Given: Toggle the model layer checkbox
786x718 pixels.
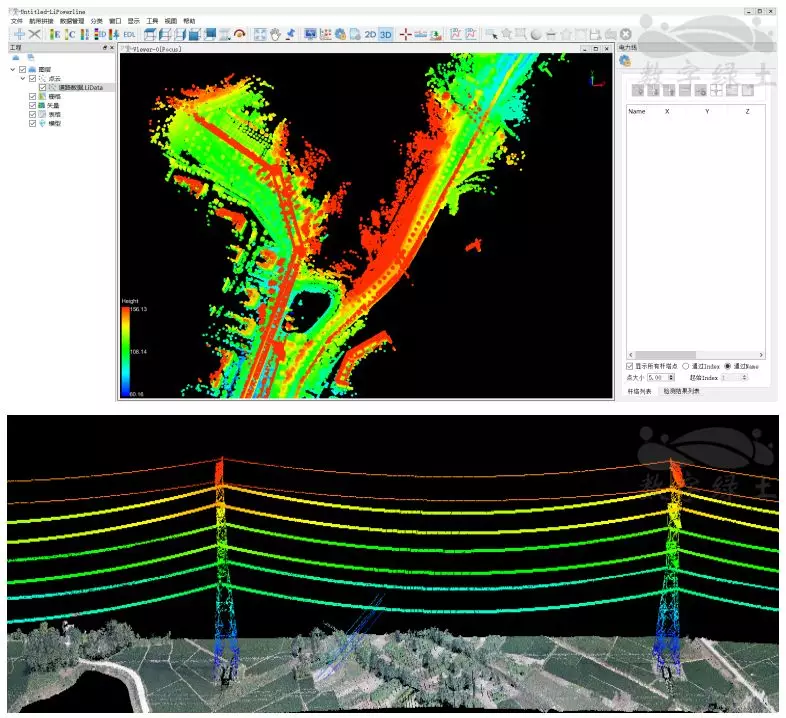Looking at the screenshot, I should tap(33, 123).
